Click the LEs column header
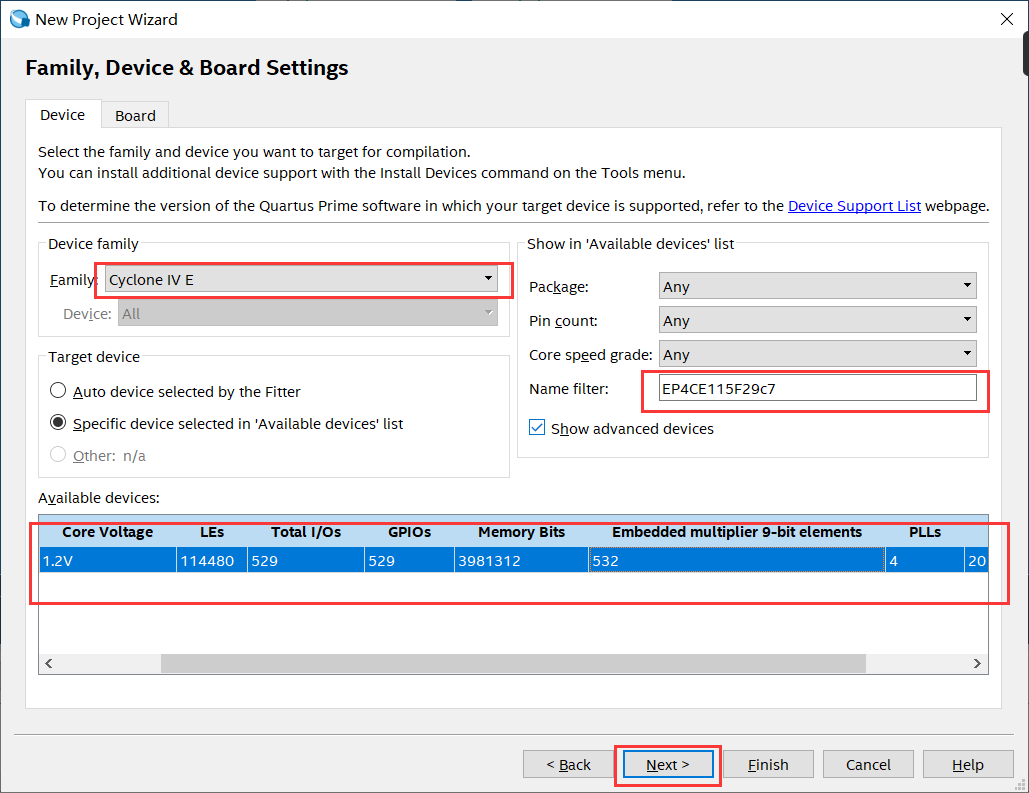Screen dimensions: 1029x793 pyautogui.click(x=212, y=532)
